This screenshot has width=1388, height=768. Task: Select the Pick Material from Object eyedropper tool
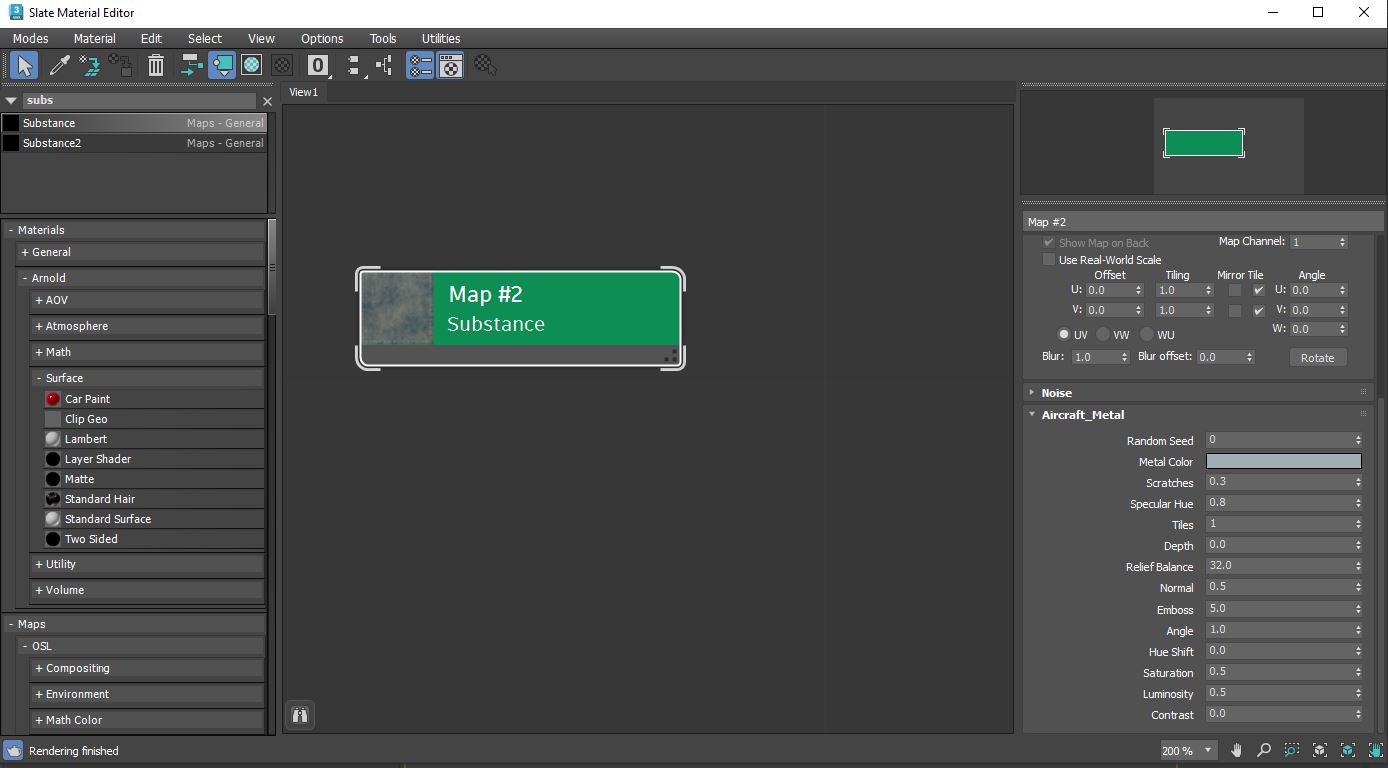click(x=59, y=65)
